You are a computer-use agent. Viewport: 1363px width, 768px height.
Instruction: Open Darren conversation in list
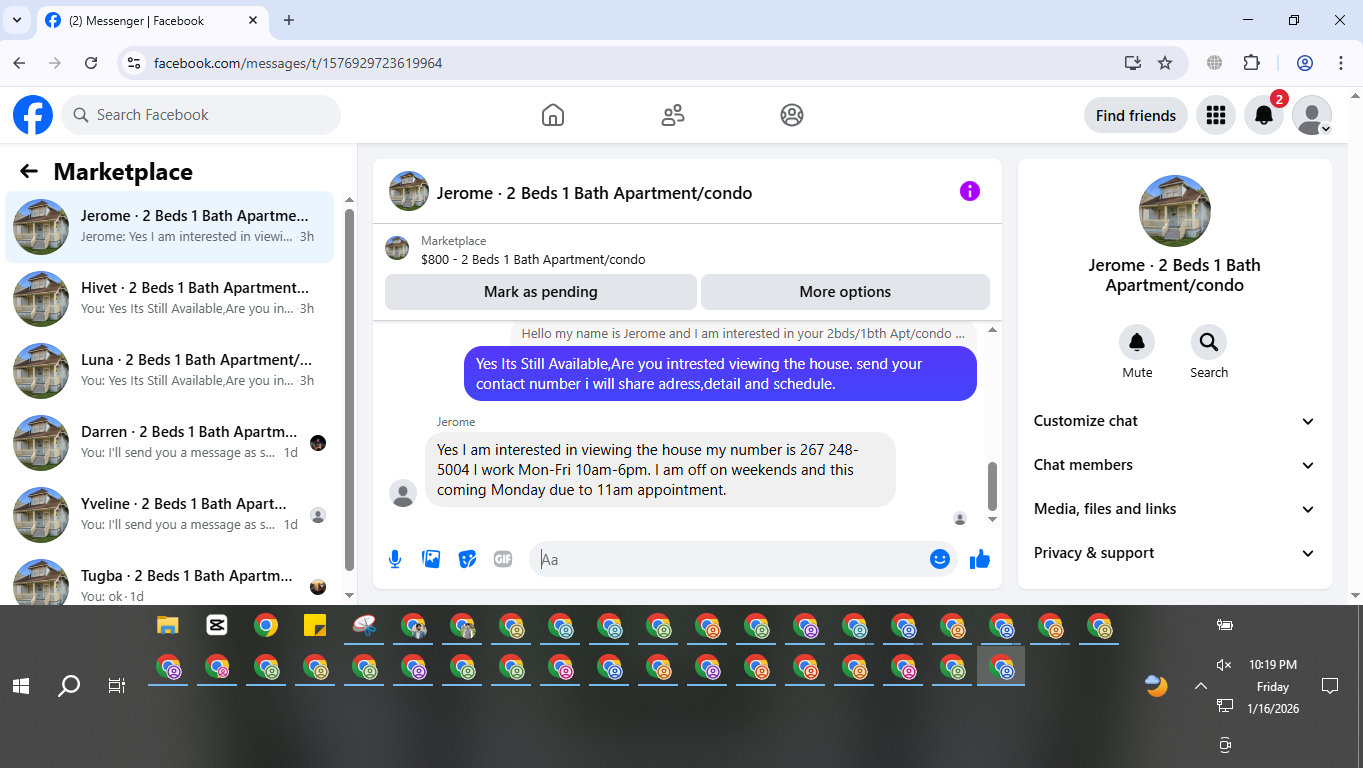click(x=170, y=443)
